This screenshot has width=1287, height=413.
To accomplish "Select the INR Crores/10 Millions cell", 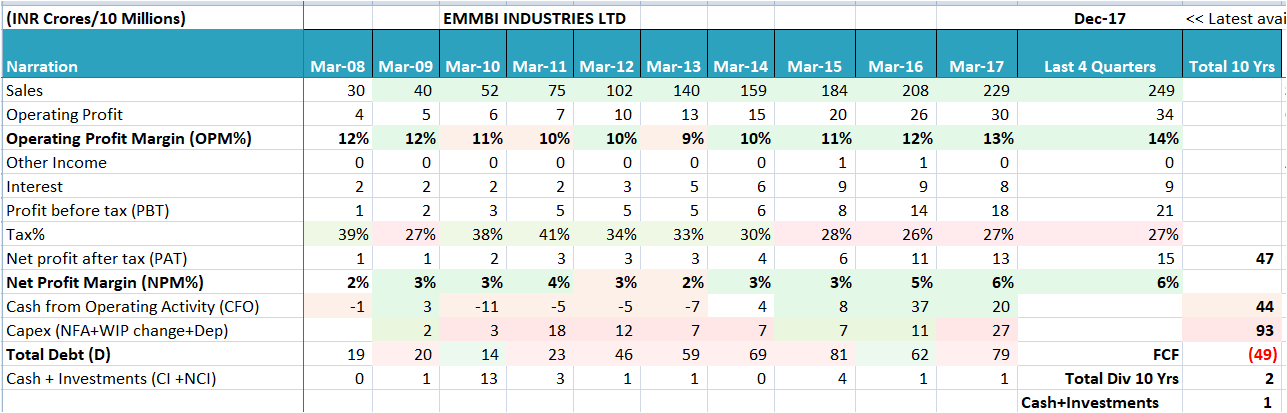I will (96, 19).
